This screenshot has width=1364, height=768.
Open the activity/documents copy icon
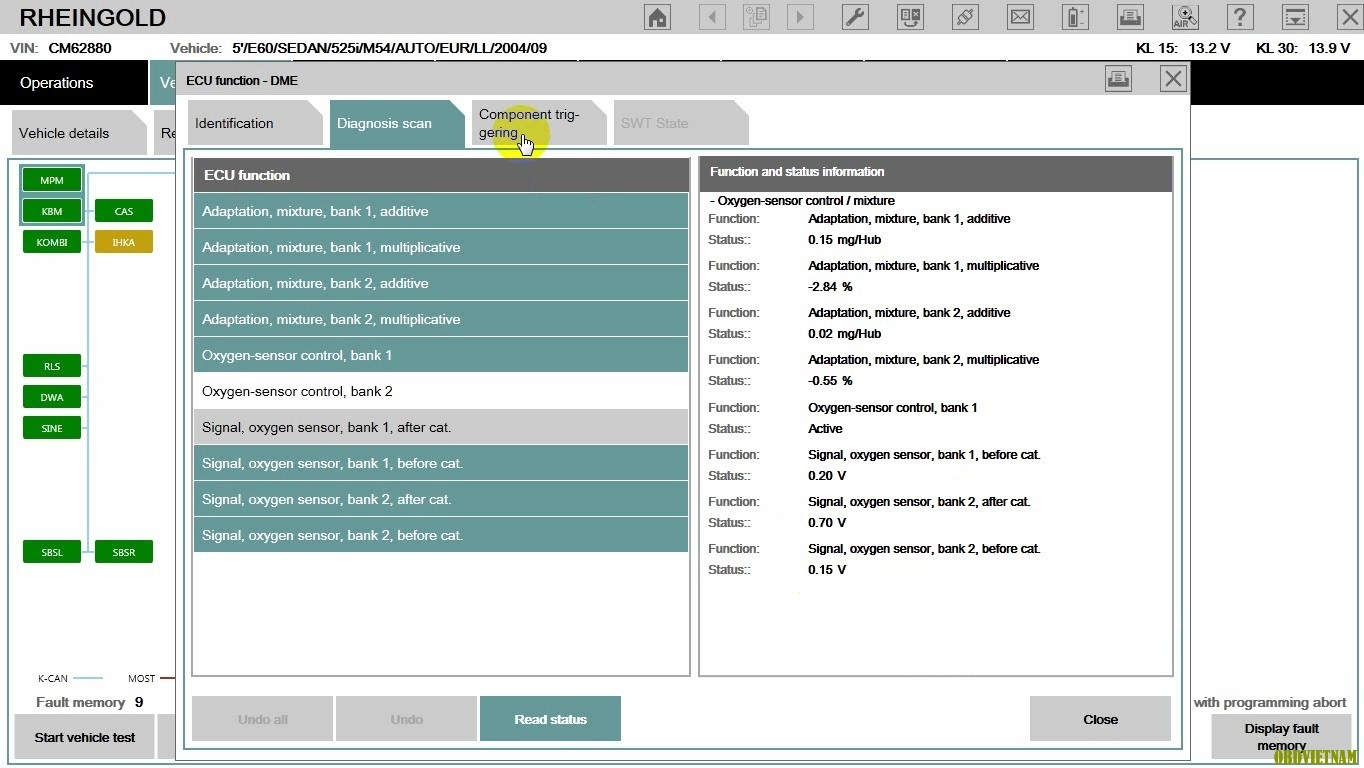click(756, 17)
